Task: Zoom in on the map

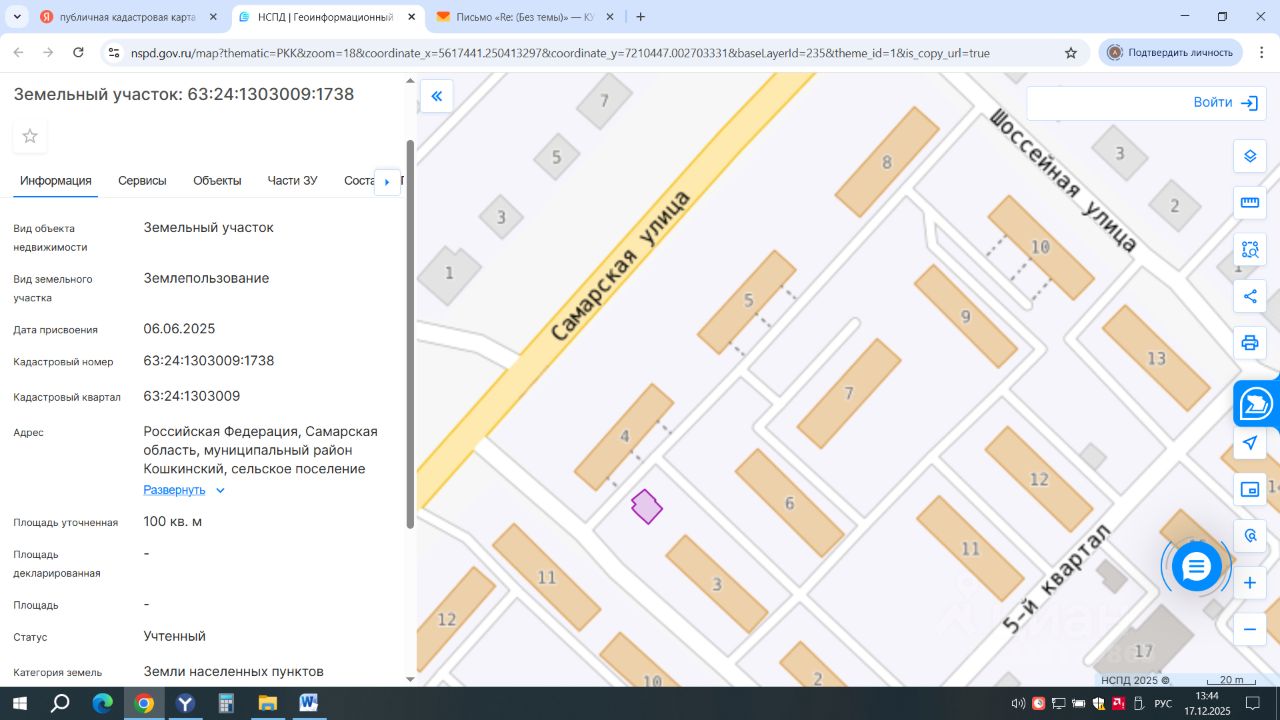Action: tap(1249, 583)
